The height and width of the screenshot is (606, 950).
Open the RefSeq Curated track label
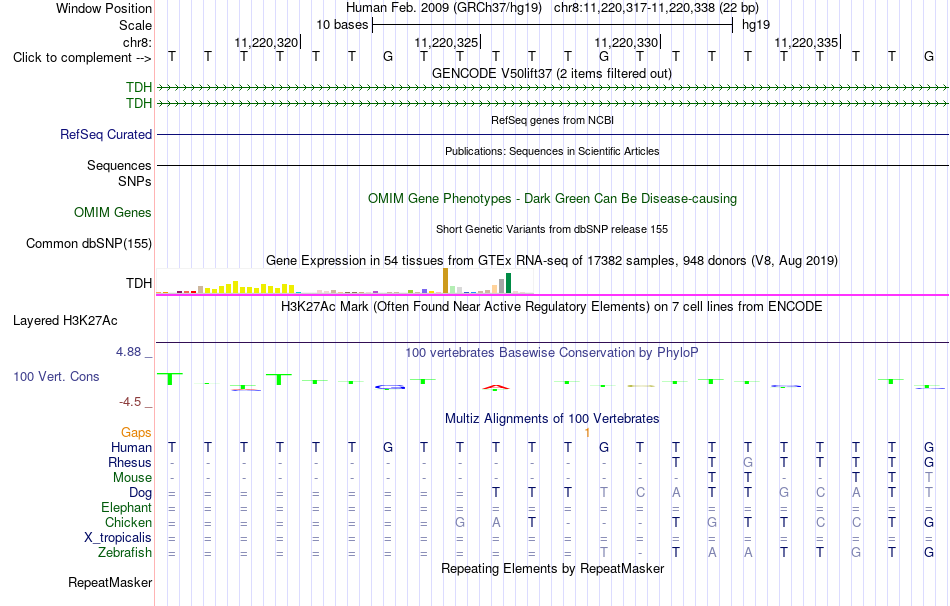tap(105, 135)
